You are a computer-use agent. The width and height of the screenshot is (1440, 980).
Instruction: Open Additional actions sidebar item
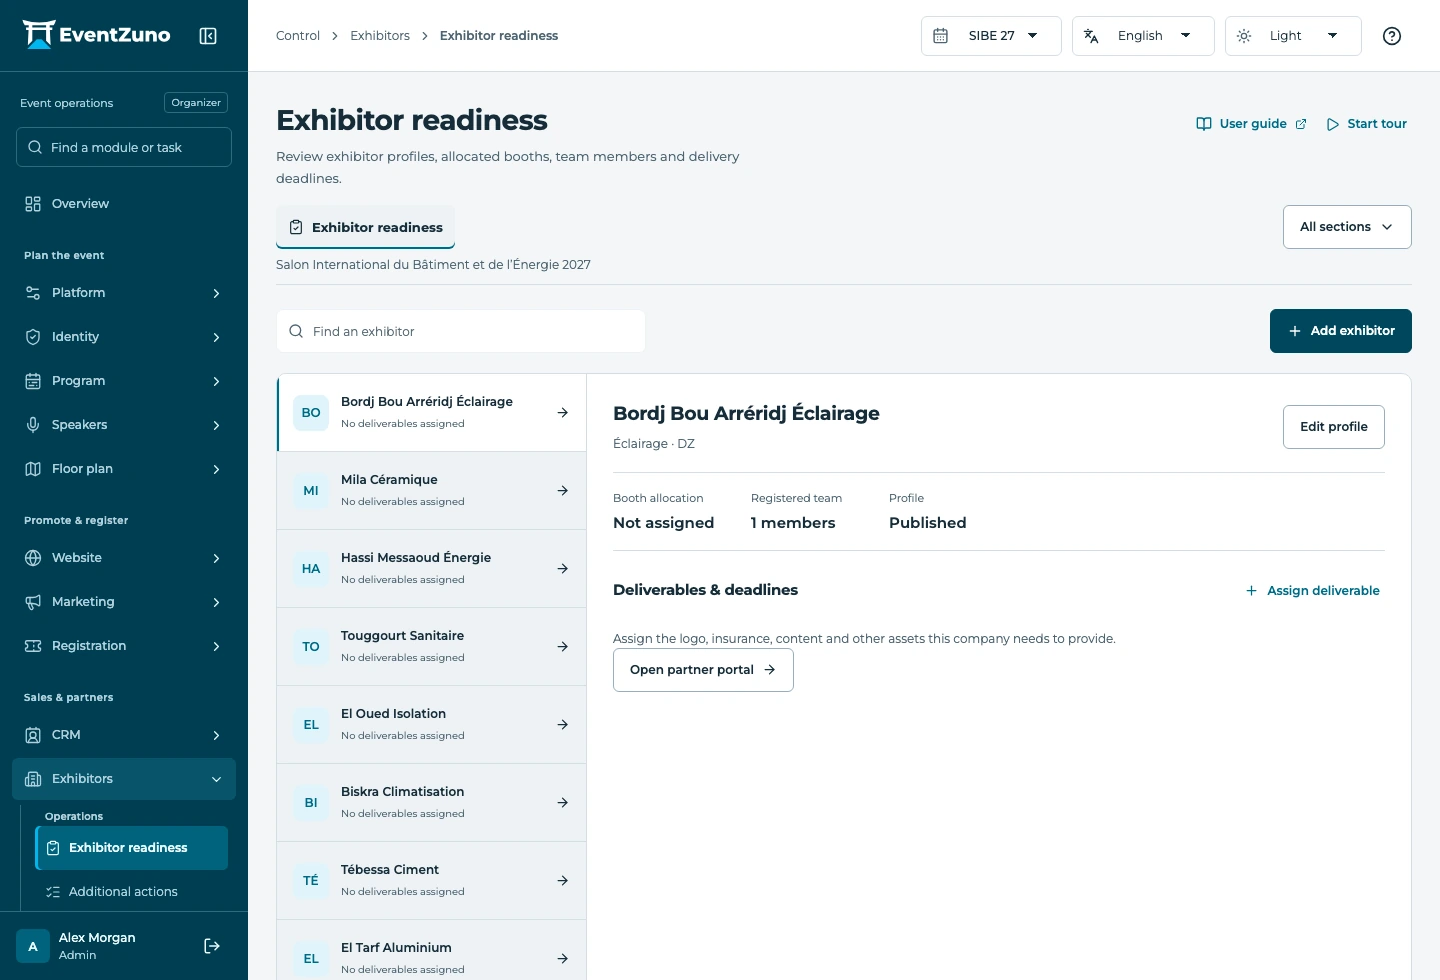point(132,892)
